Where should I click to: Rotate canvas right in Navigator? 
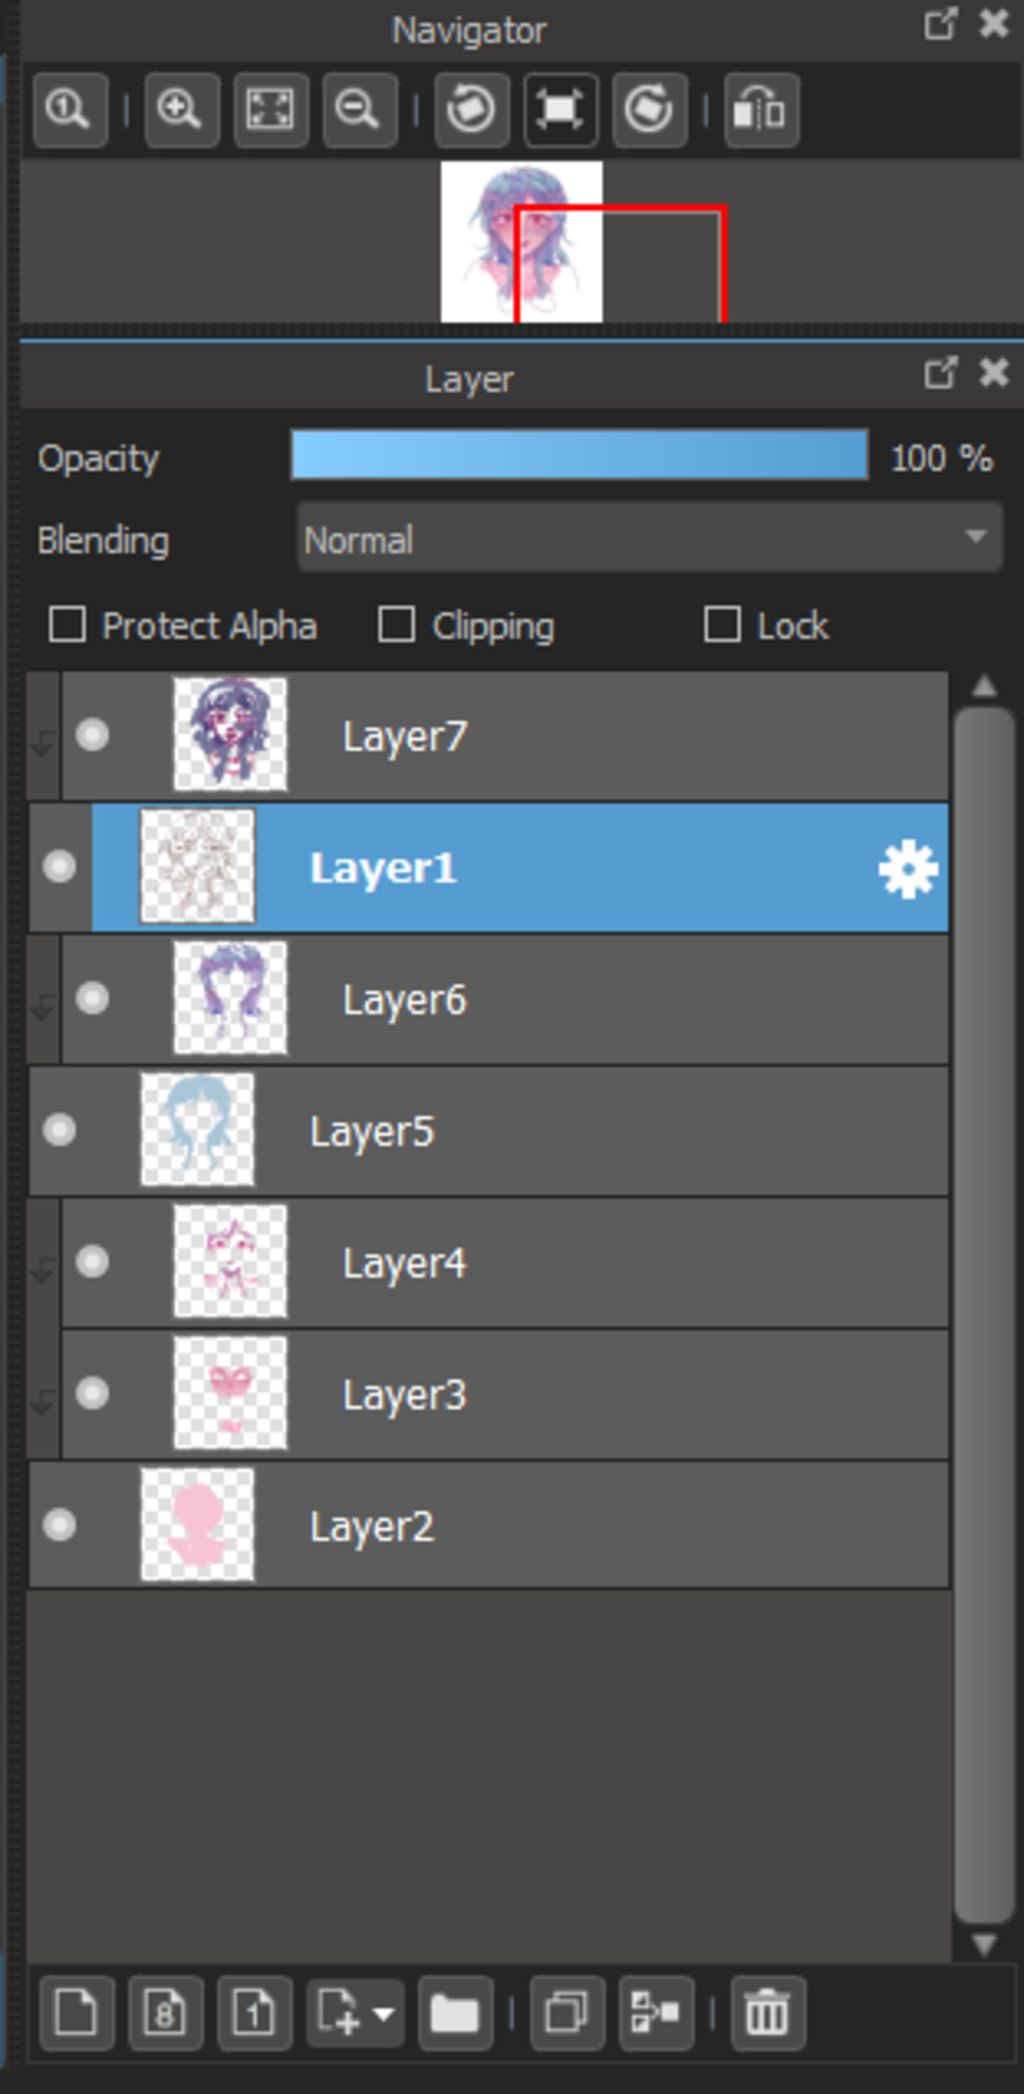click(649, 109)
